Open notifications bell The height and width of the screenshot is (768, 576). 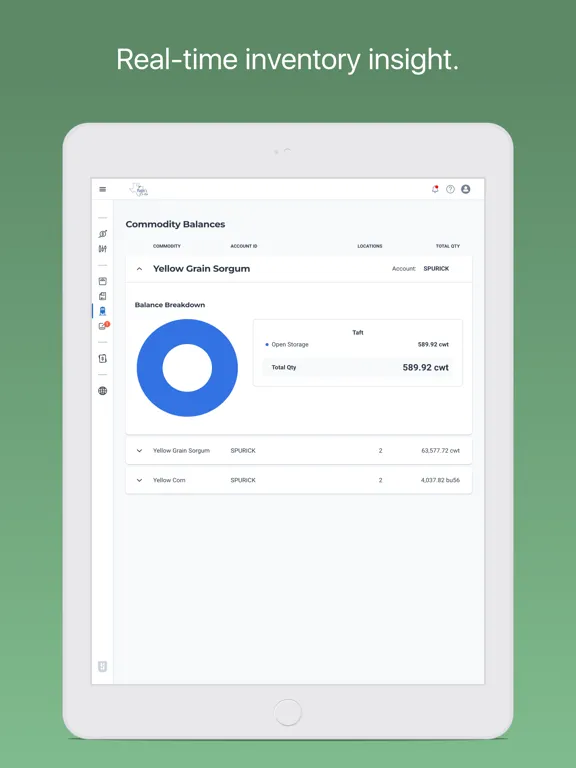tap(435, 189)
